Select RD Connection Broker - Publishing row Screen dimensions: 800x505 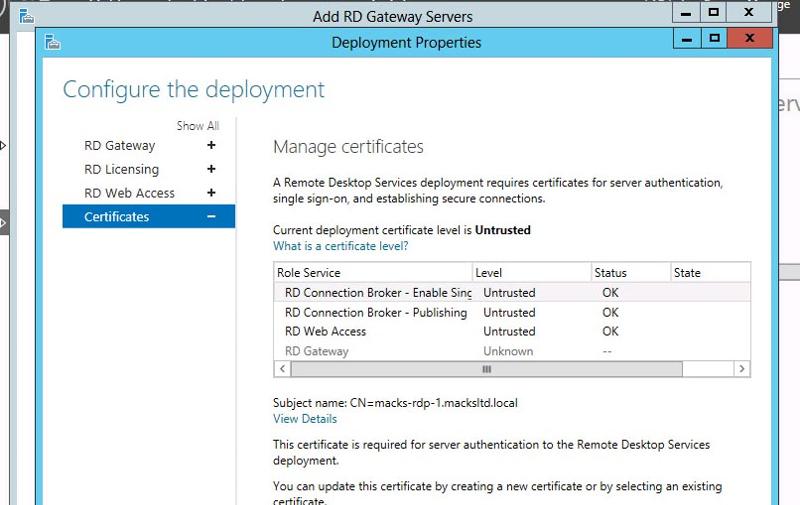click(x=512, y=312)
